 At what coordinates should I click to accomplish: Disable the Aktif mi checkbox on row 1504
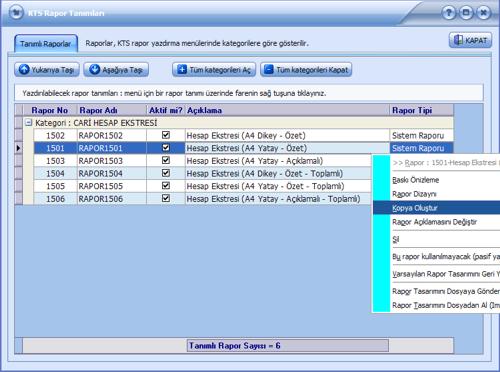pyautogui.click(x=166, y=173)
